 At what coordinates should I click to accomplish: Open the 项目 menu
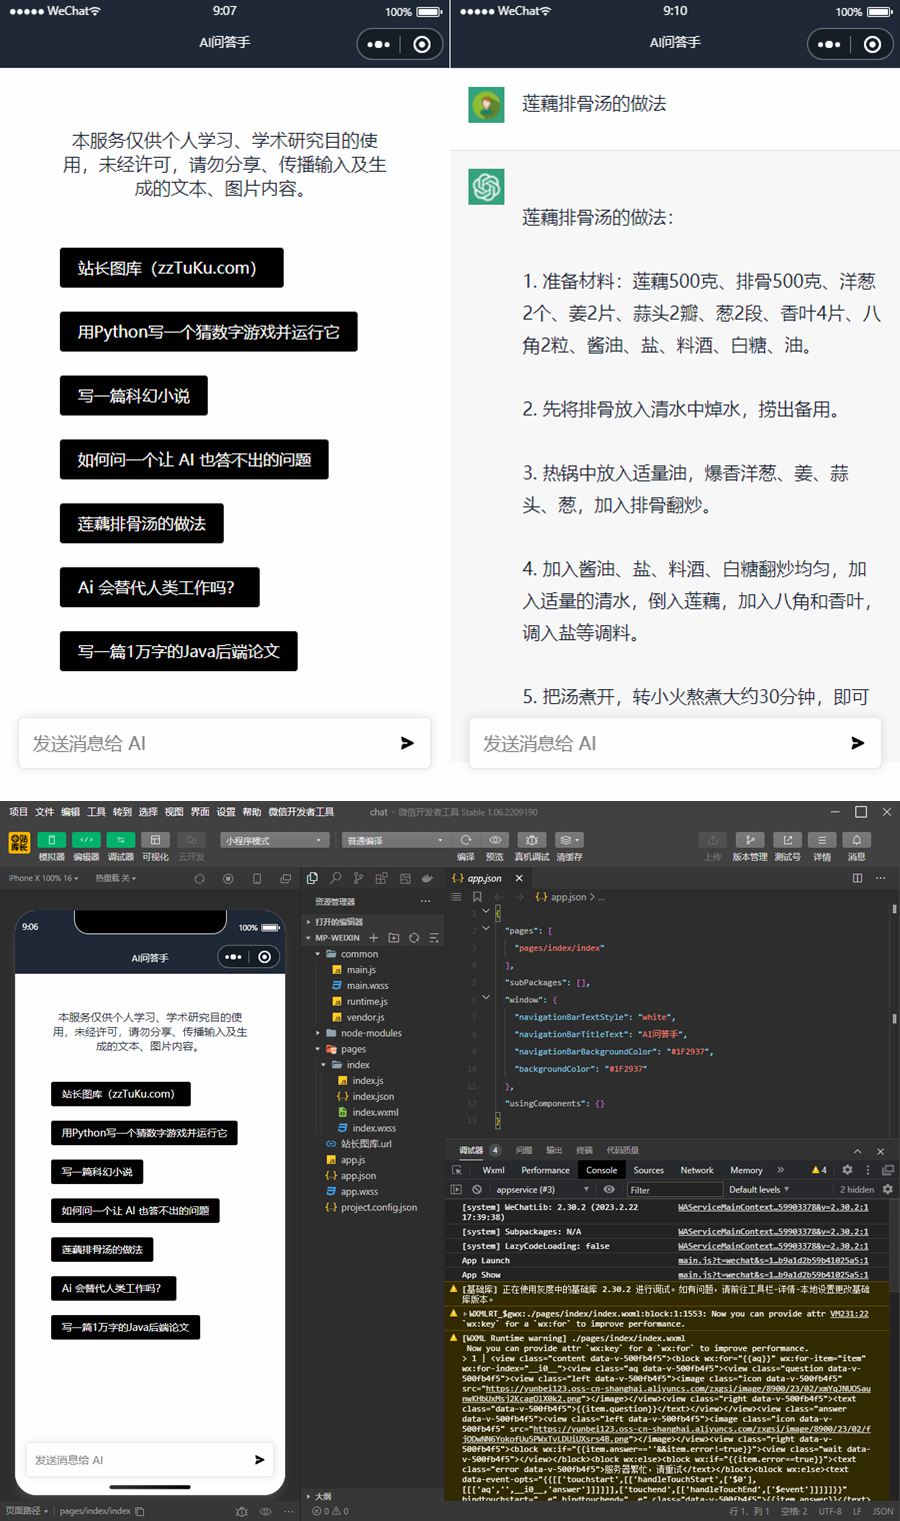pyautogui.click(x=19, y=812)
